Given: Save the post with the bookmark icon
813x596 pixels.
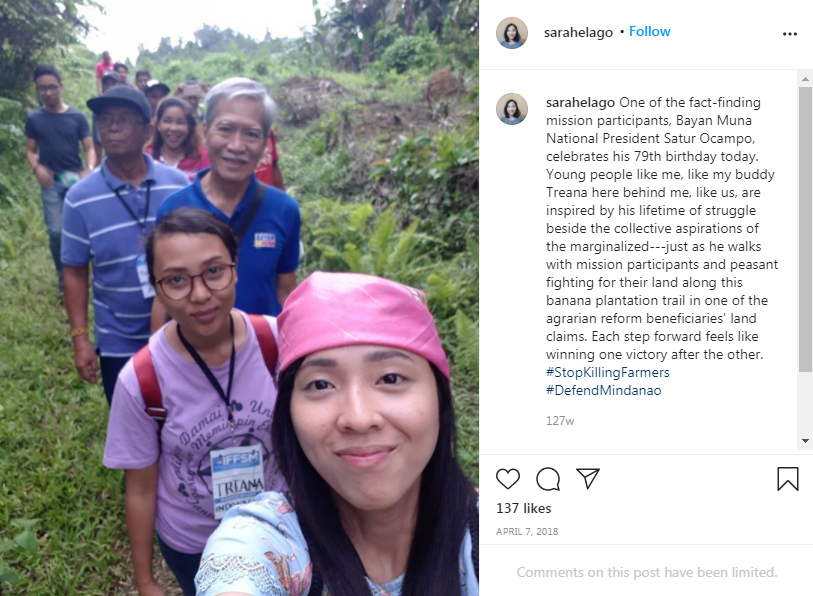Looking at the screenshot, I should click(788, 478).
